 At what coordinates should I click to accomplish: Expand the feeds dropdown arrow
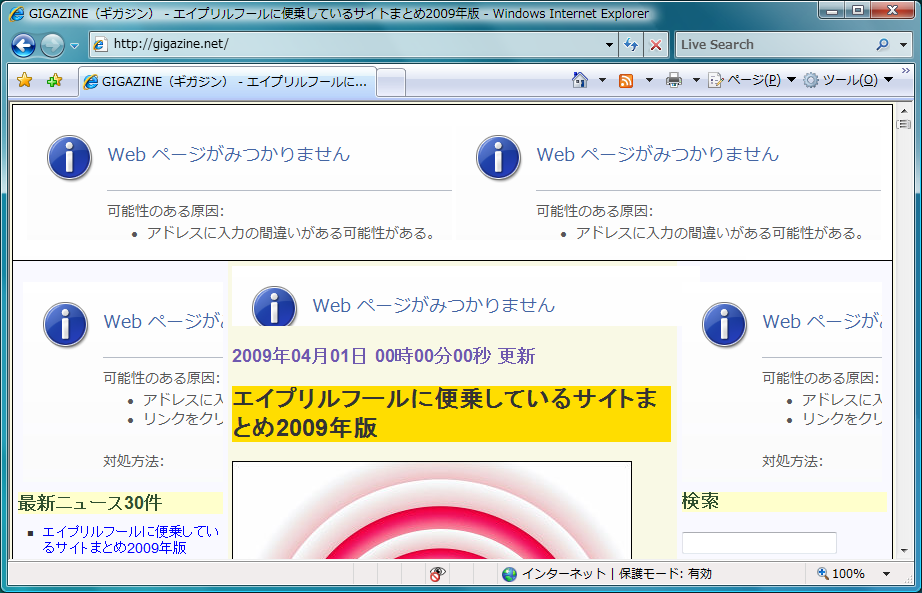649,80
